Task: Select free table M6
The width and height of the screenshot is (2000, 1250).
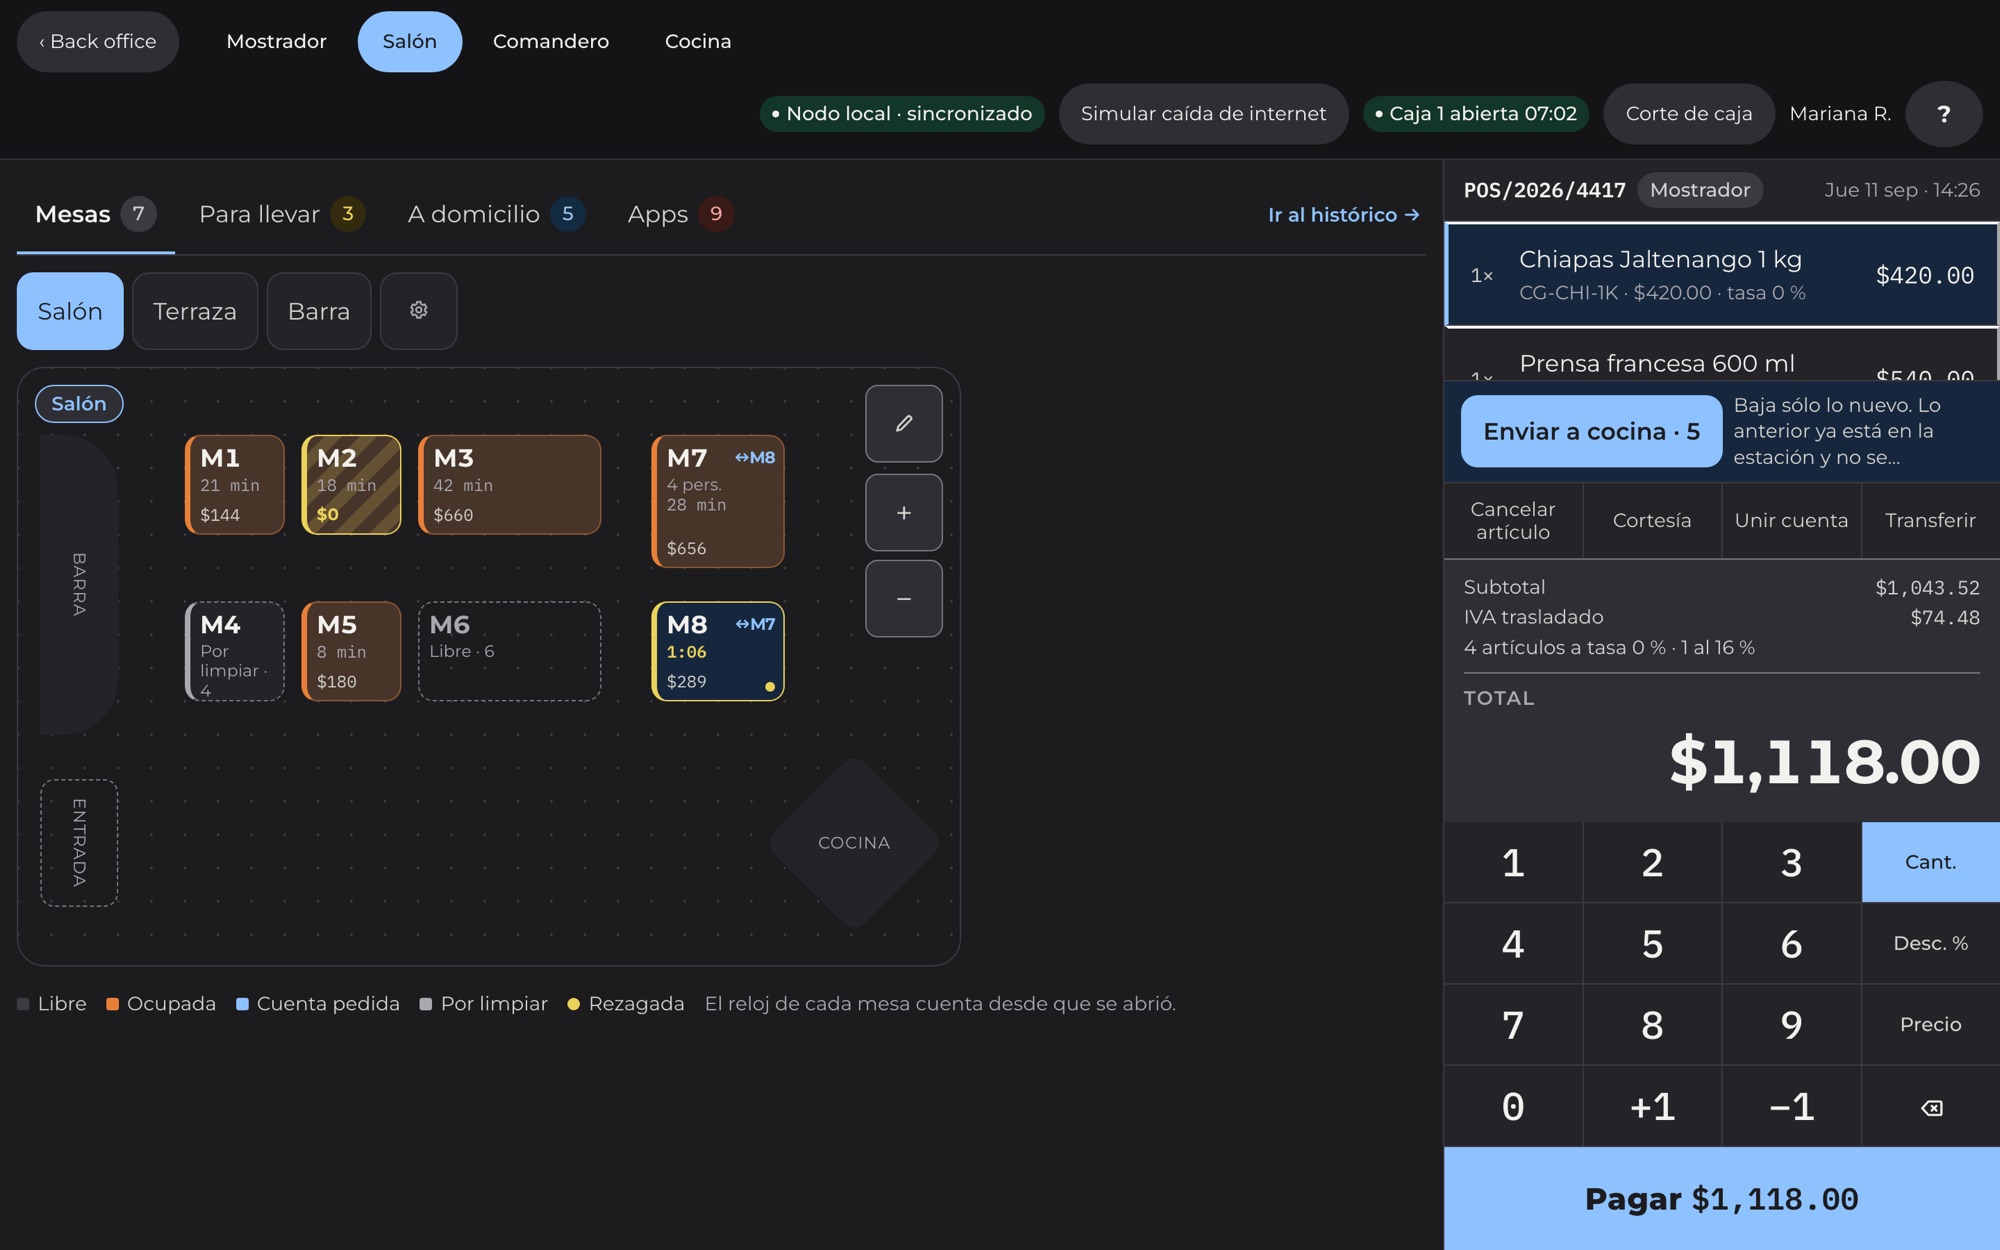Action: 509,651
